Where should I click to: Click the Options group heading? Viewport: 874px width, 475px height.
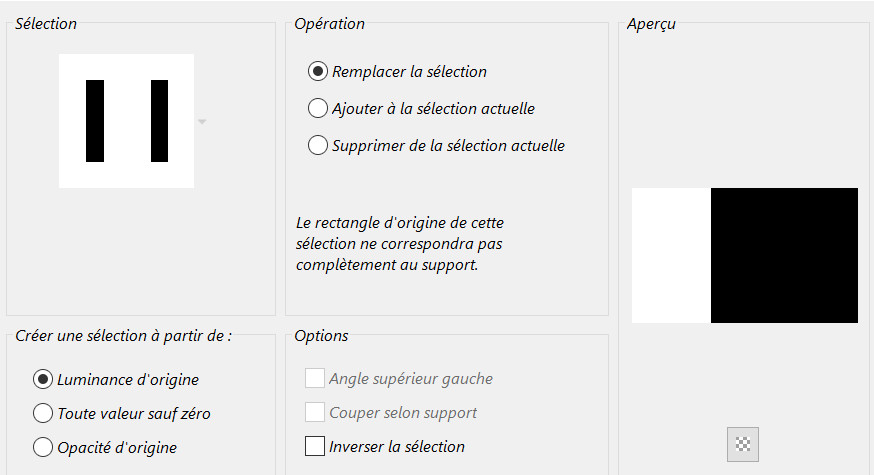pos(321,336)
